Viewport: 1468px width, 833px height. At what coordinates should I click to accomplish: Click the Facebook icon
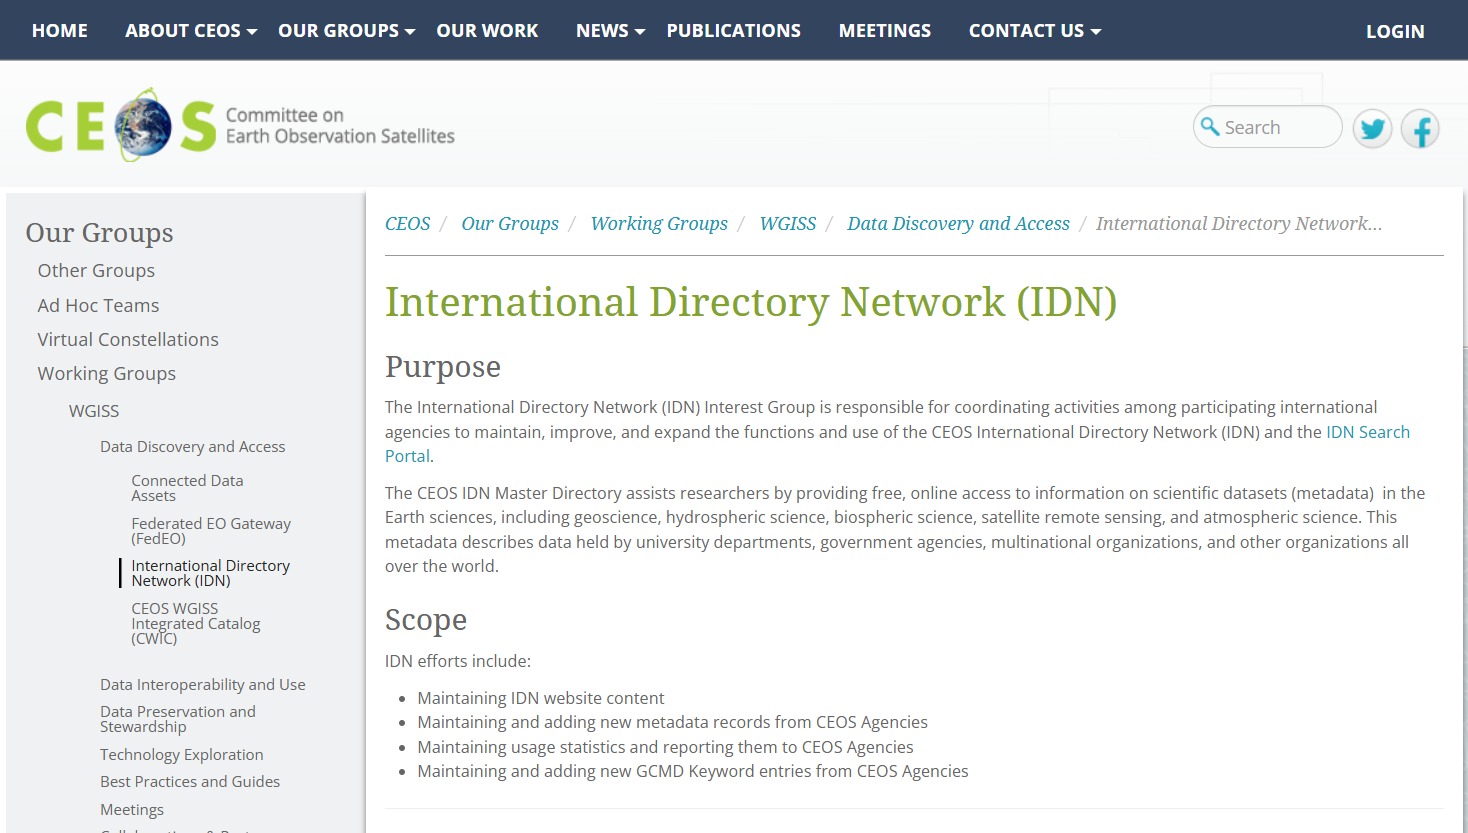pos(1420,129)
